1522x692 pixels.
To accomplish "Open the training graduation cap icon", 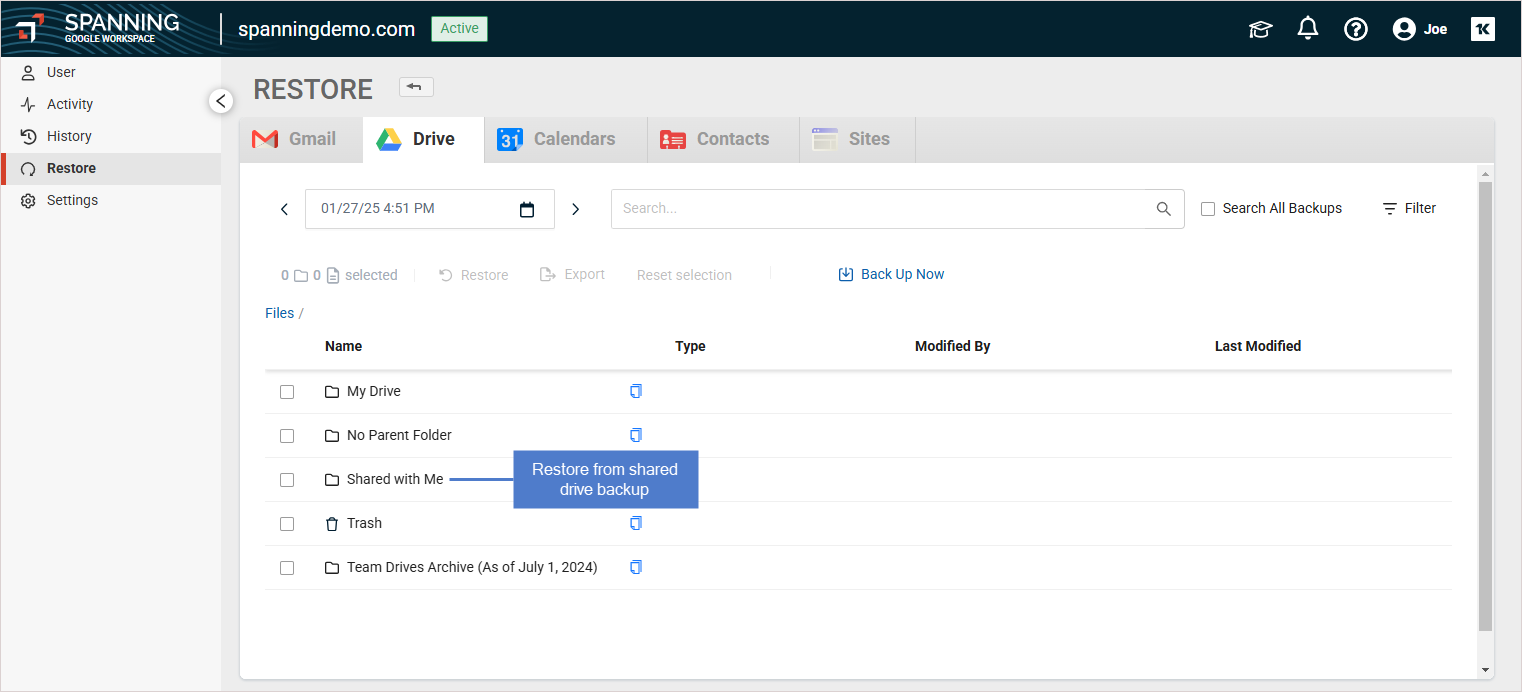I will 1260,29.
